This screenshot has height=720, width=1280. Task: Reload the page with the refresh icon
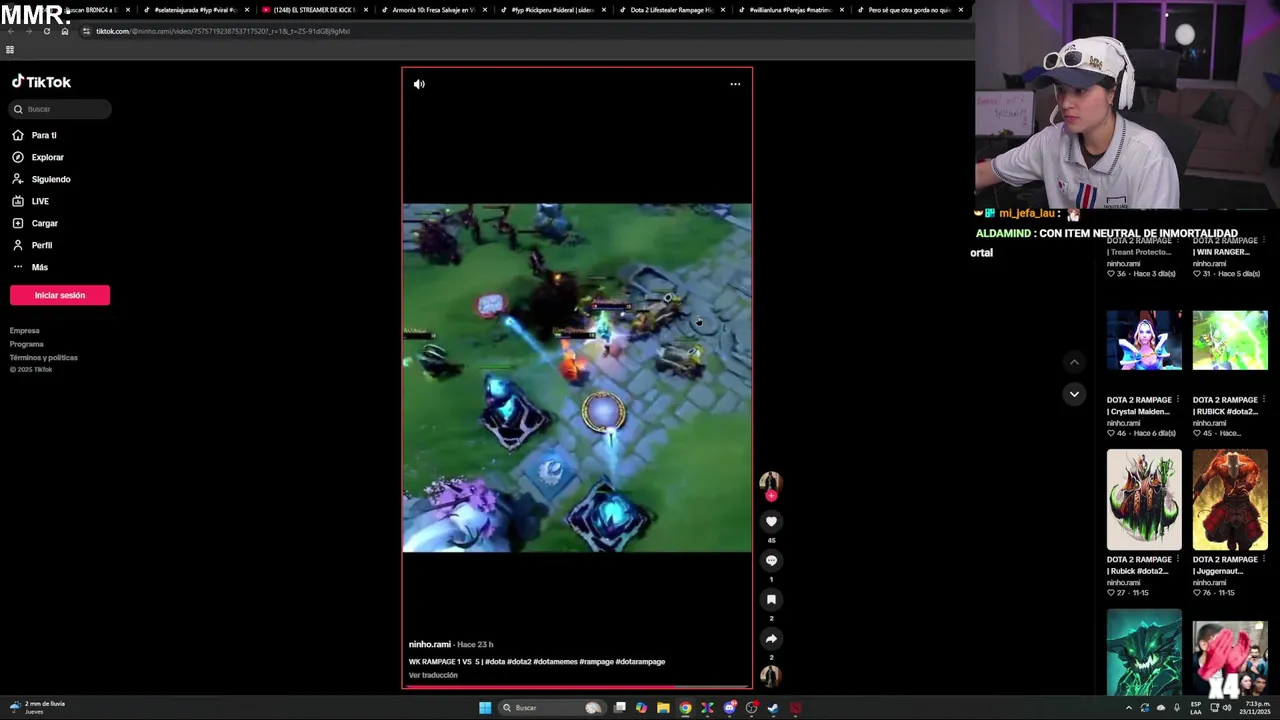tap(46, 31)
